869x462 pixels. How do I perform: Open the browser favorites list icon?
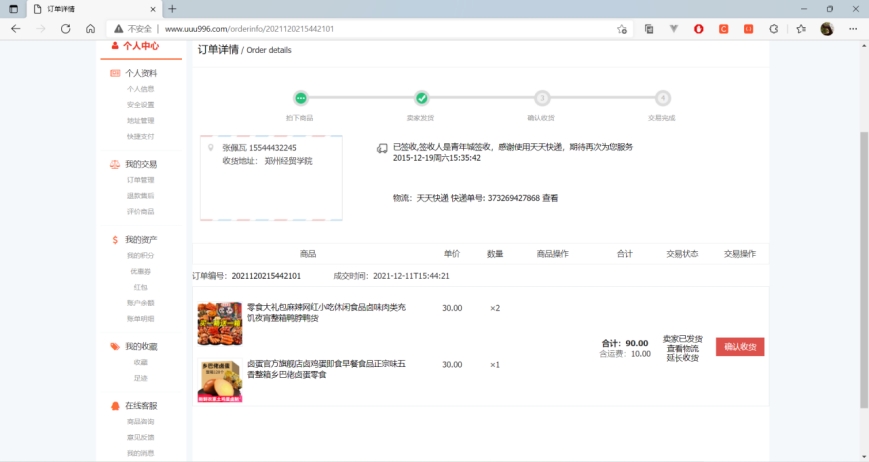click(x=801, y=29)
